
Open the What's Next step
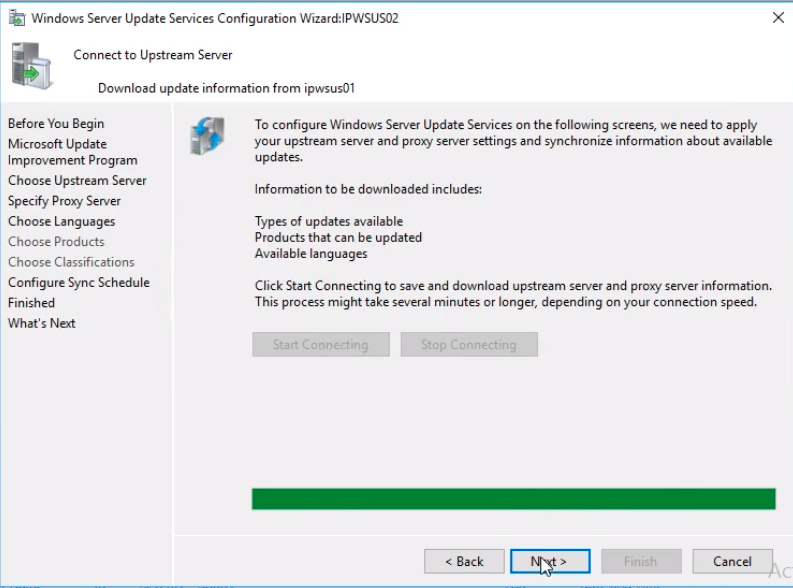click(x=41, y=323)
